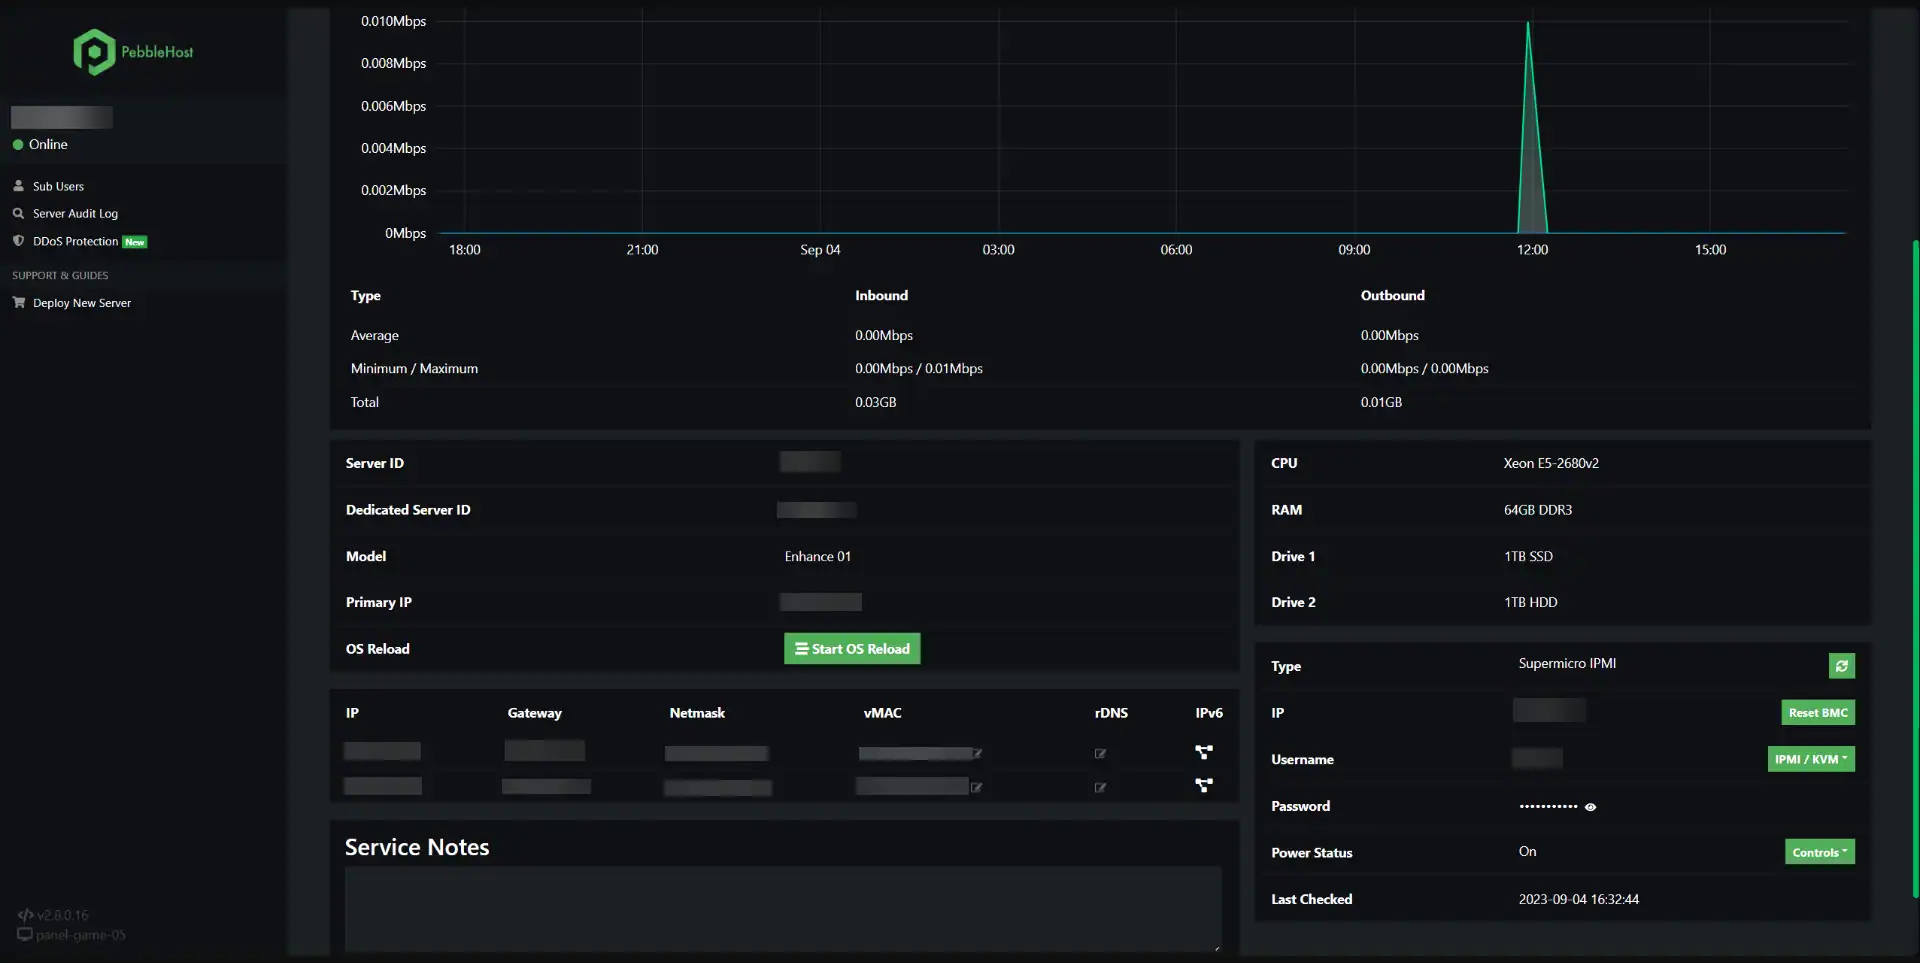Open IPv6 settings for first IP row
1920x963 pixels.
coord(1204,752)
